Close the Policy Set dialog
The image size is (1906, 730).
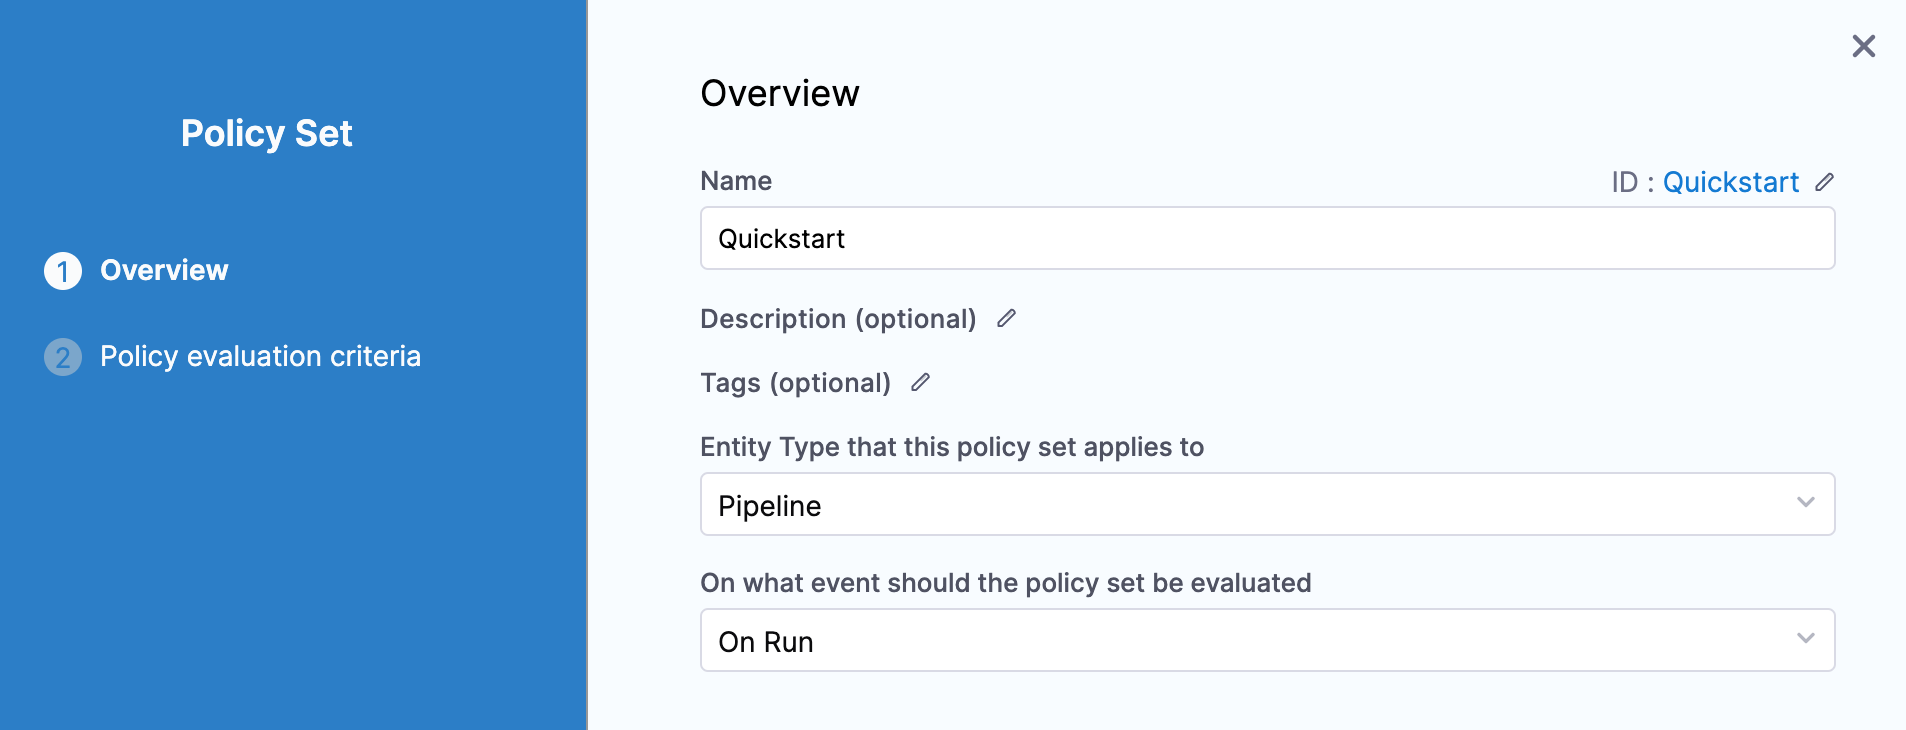click(x=1863, y=46)
